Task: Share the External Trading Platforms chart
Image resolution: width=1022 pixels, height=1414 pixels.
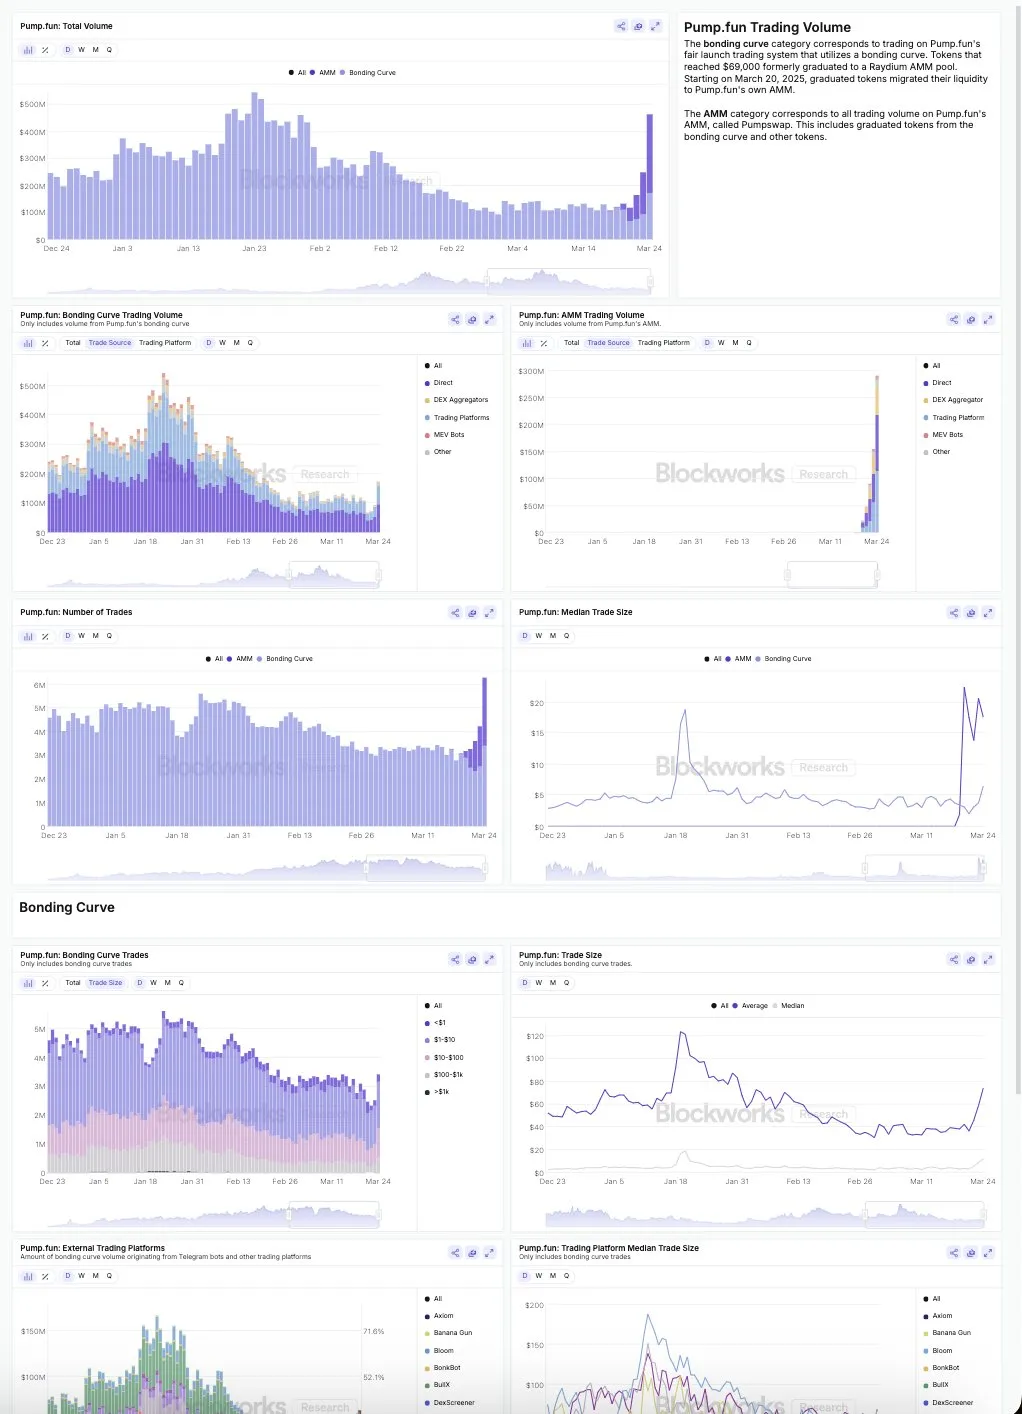Action: (x=455, y=1253)
